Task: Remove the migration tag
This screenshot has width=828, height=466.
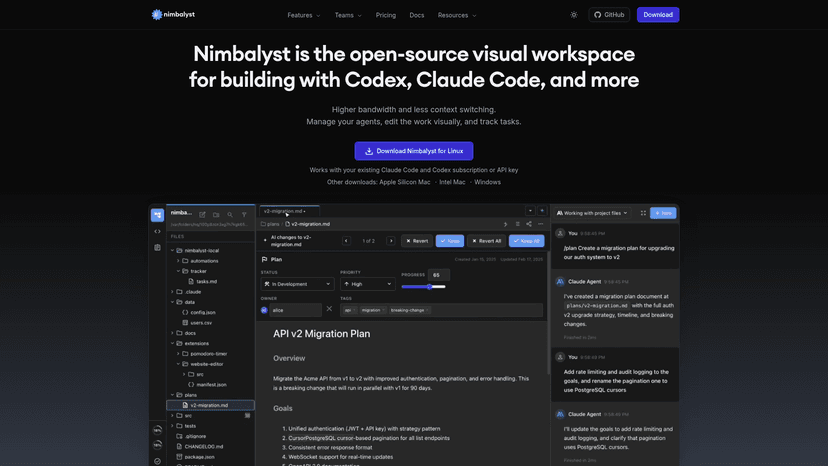Action: tap(383, 310)
